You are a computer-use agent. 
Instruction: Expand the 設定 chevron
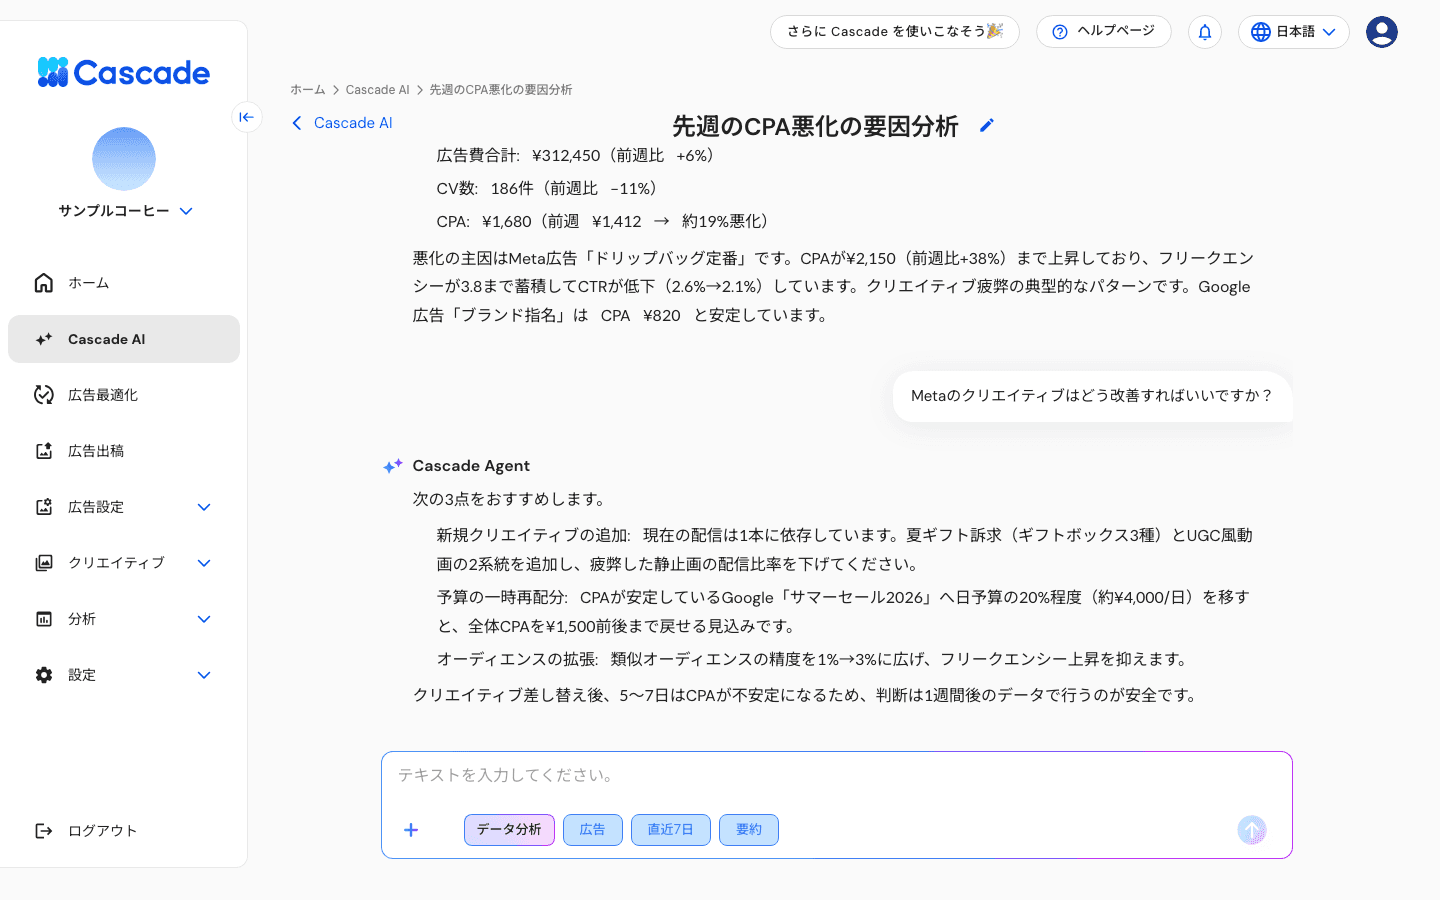(x=204, y=675)
